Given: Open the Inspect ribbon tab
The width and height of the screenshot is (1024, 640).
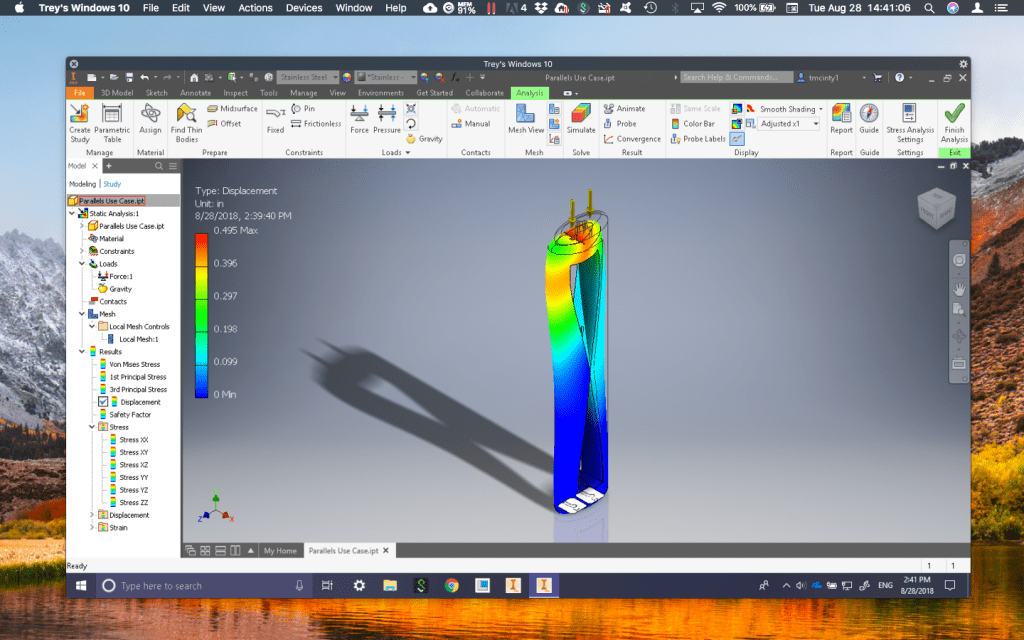Looking at the screenshot, I should click(235, 93).
